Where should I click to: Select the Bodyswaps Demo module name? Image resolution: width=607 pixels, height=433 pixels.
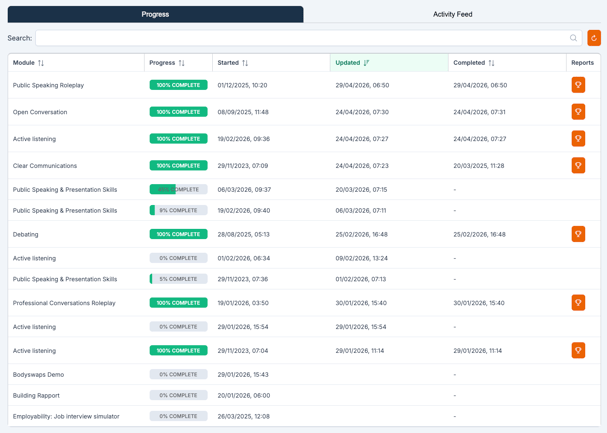tap(38, 375)
